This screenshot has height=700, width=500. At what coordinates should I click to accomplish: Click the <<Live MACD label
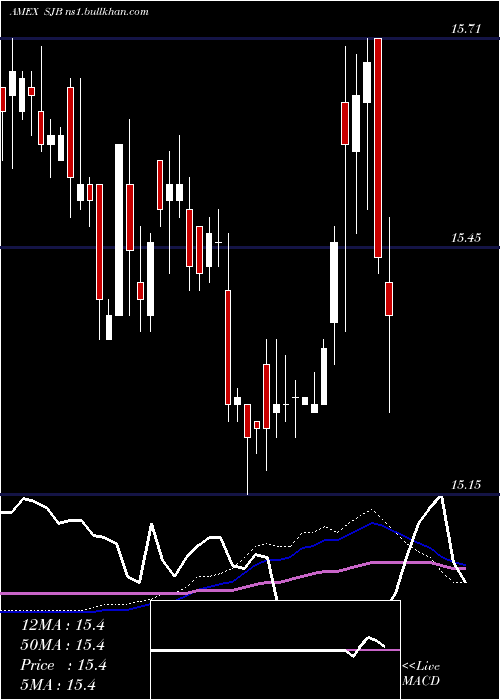(x=421, y=673)
